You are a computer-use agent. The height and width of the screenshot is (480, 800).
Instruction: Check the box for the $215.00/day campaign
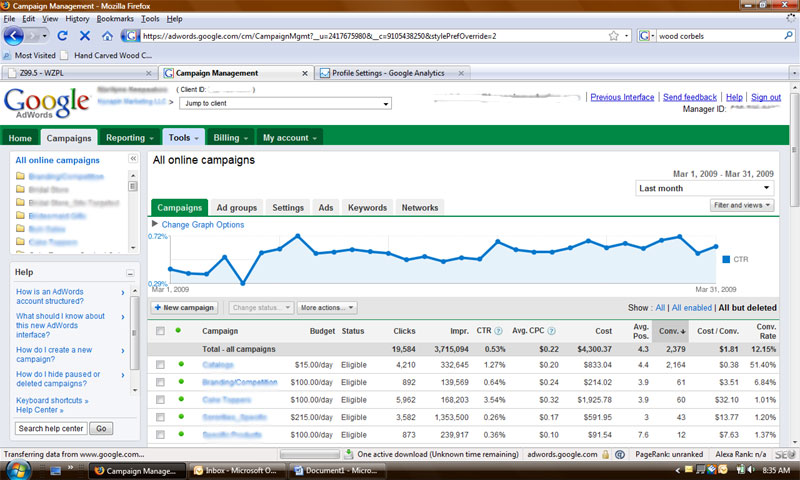pyautogui.click(x=160, y=417)
